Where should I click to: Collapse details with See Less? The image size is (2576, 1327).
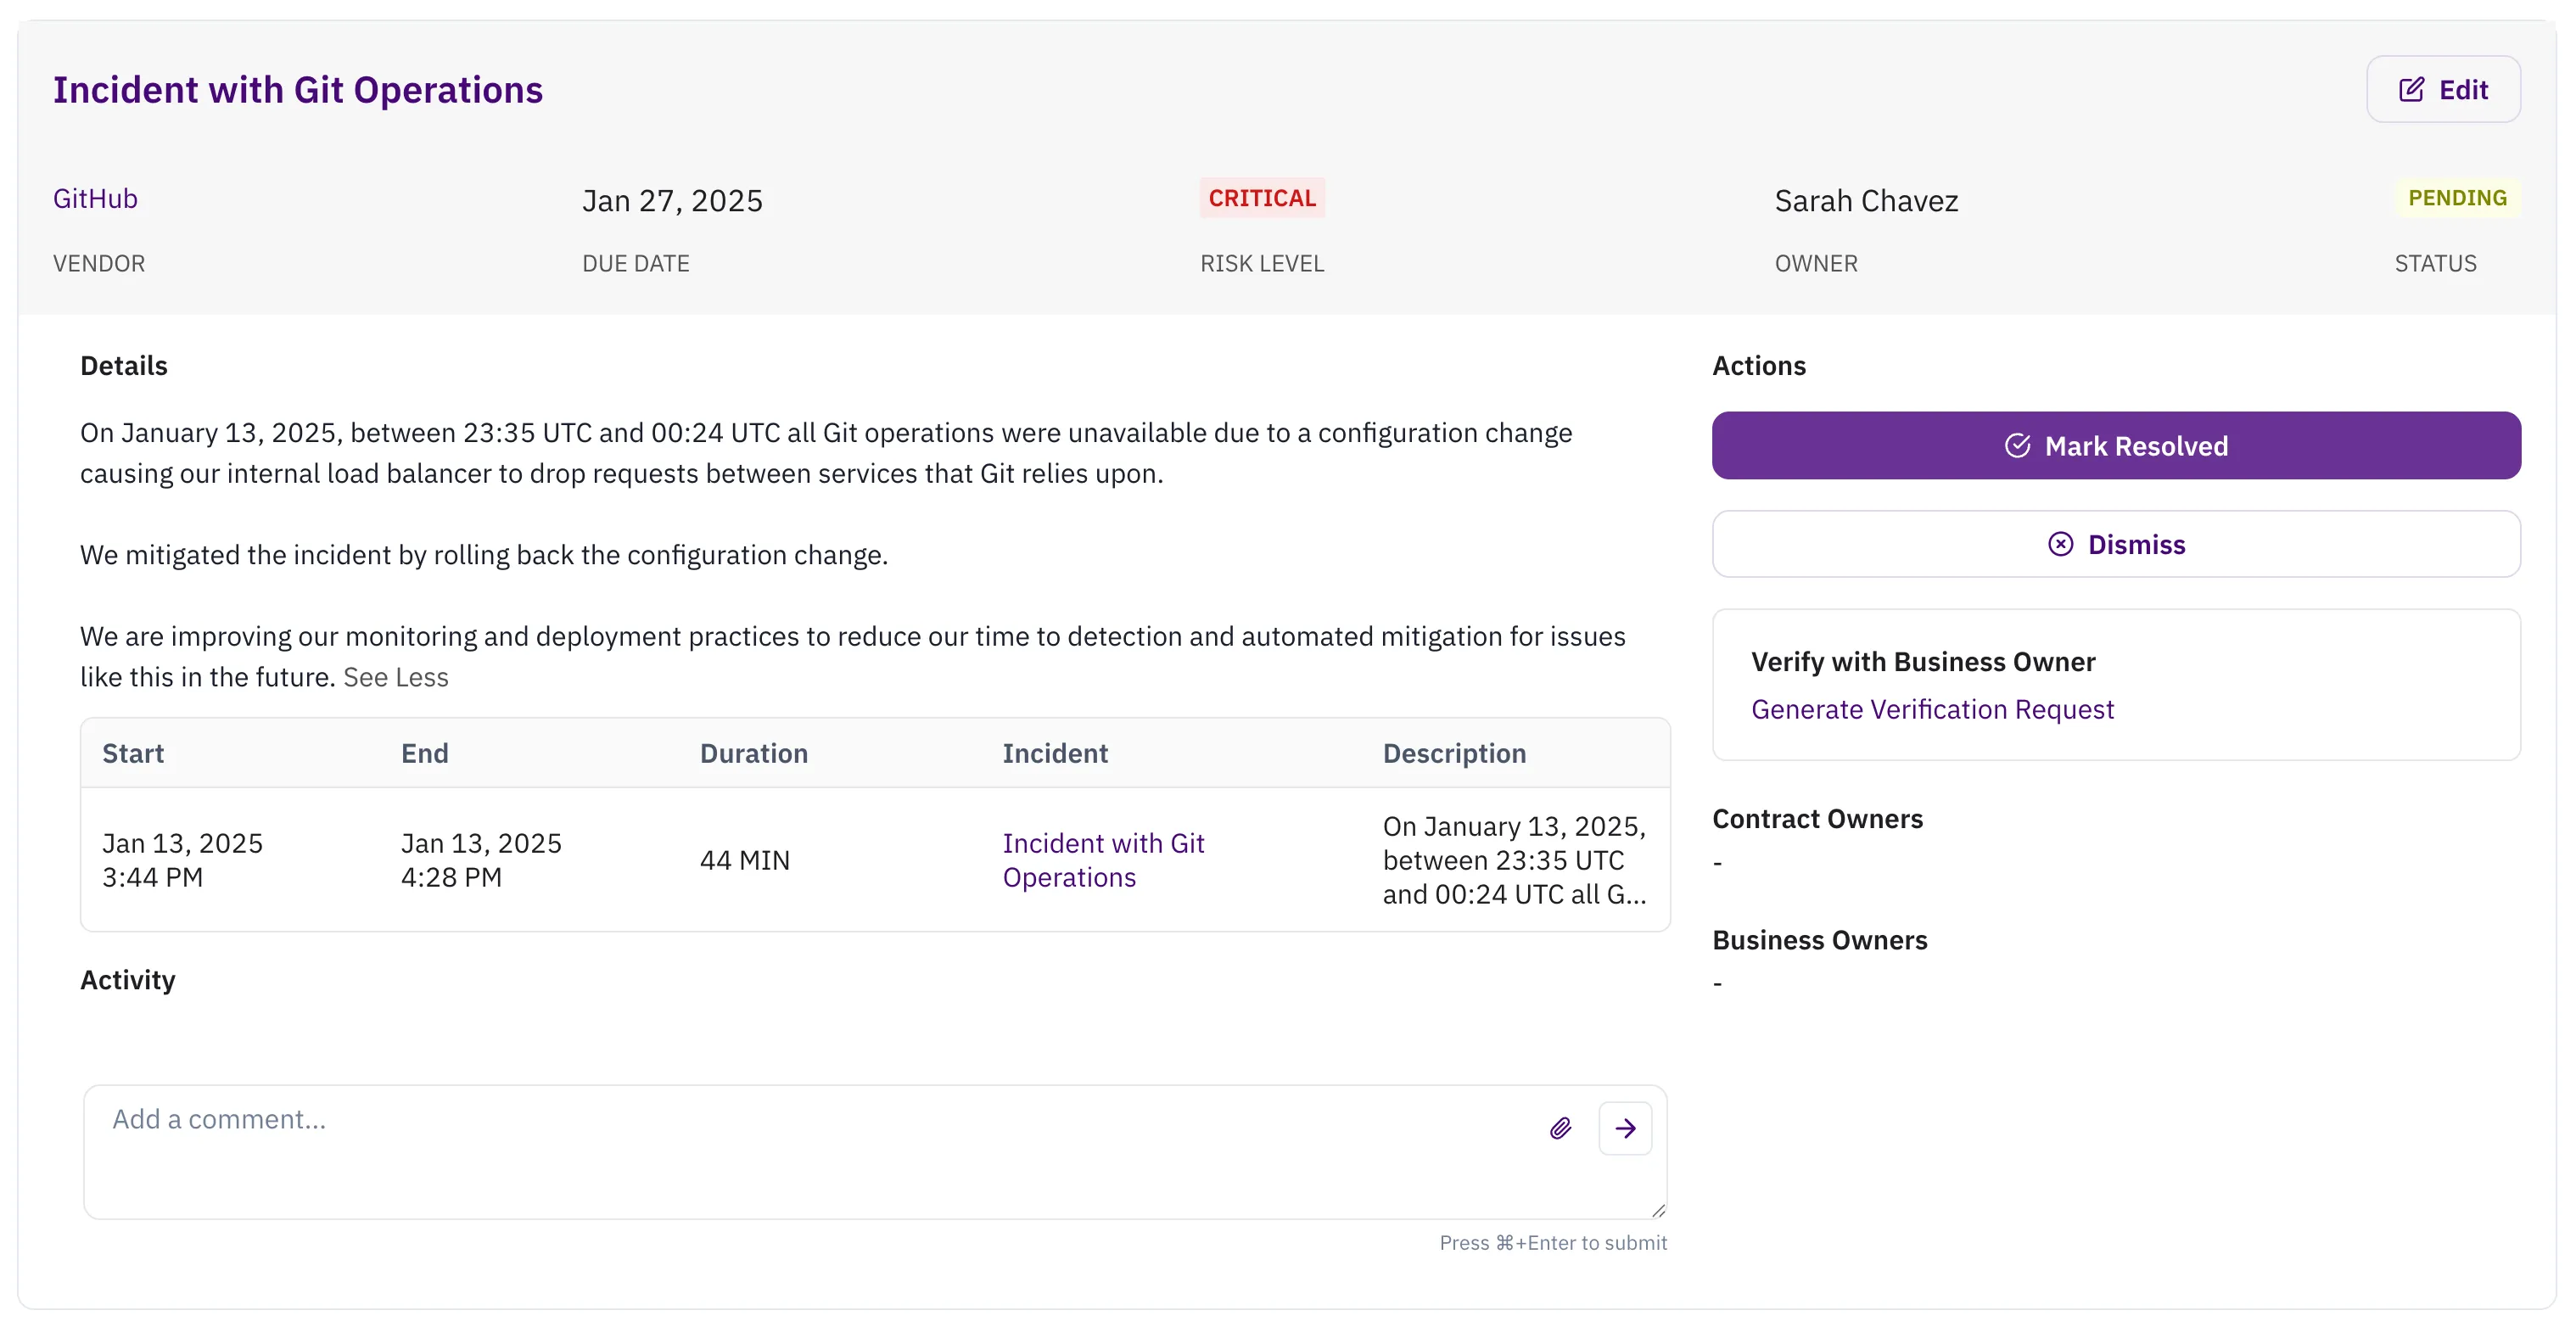point(395,677)
